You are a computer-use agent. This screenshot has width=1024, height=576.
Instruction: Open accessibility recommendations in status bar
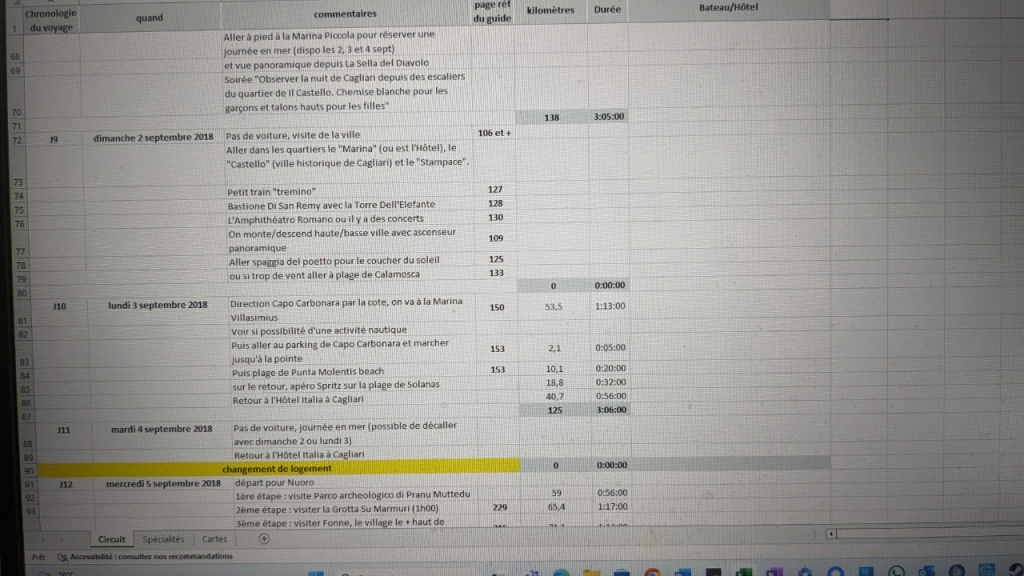tap(145, 556)
